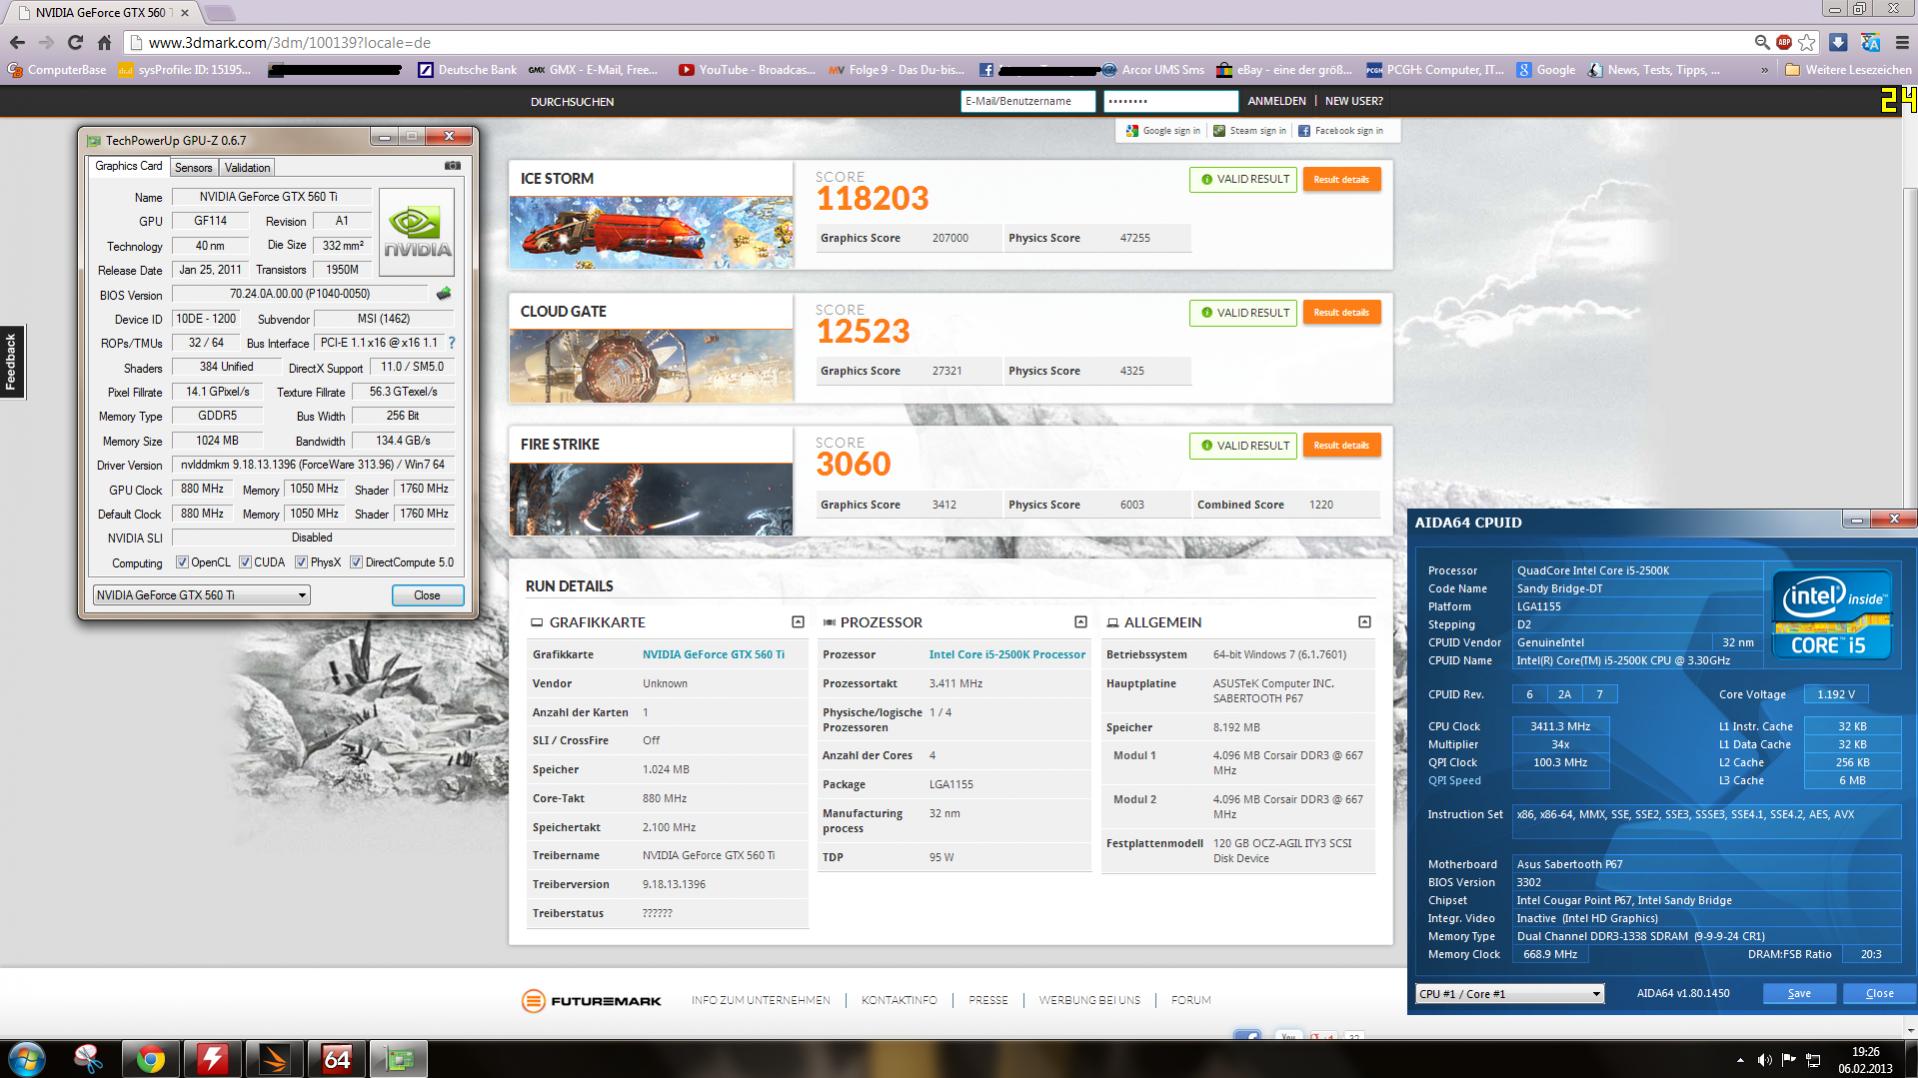Screen dimensions: 1918x1078
Task: Click the browser address bar
Action: 940,43
